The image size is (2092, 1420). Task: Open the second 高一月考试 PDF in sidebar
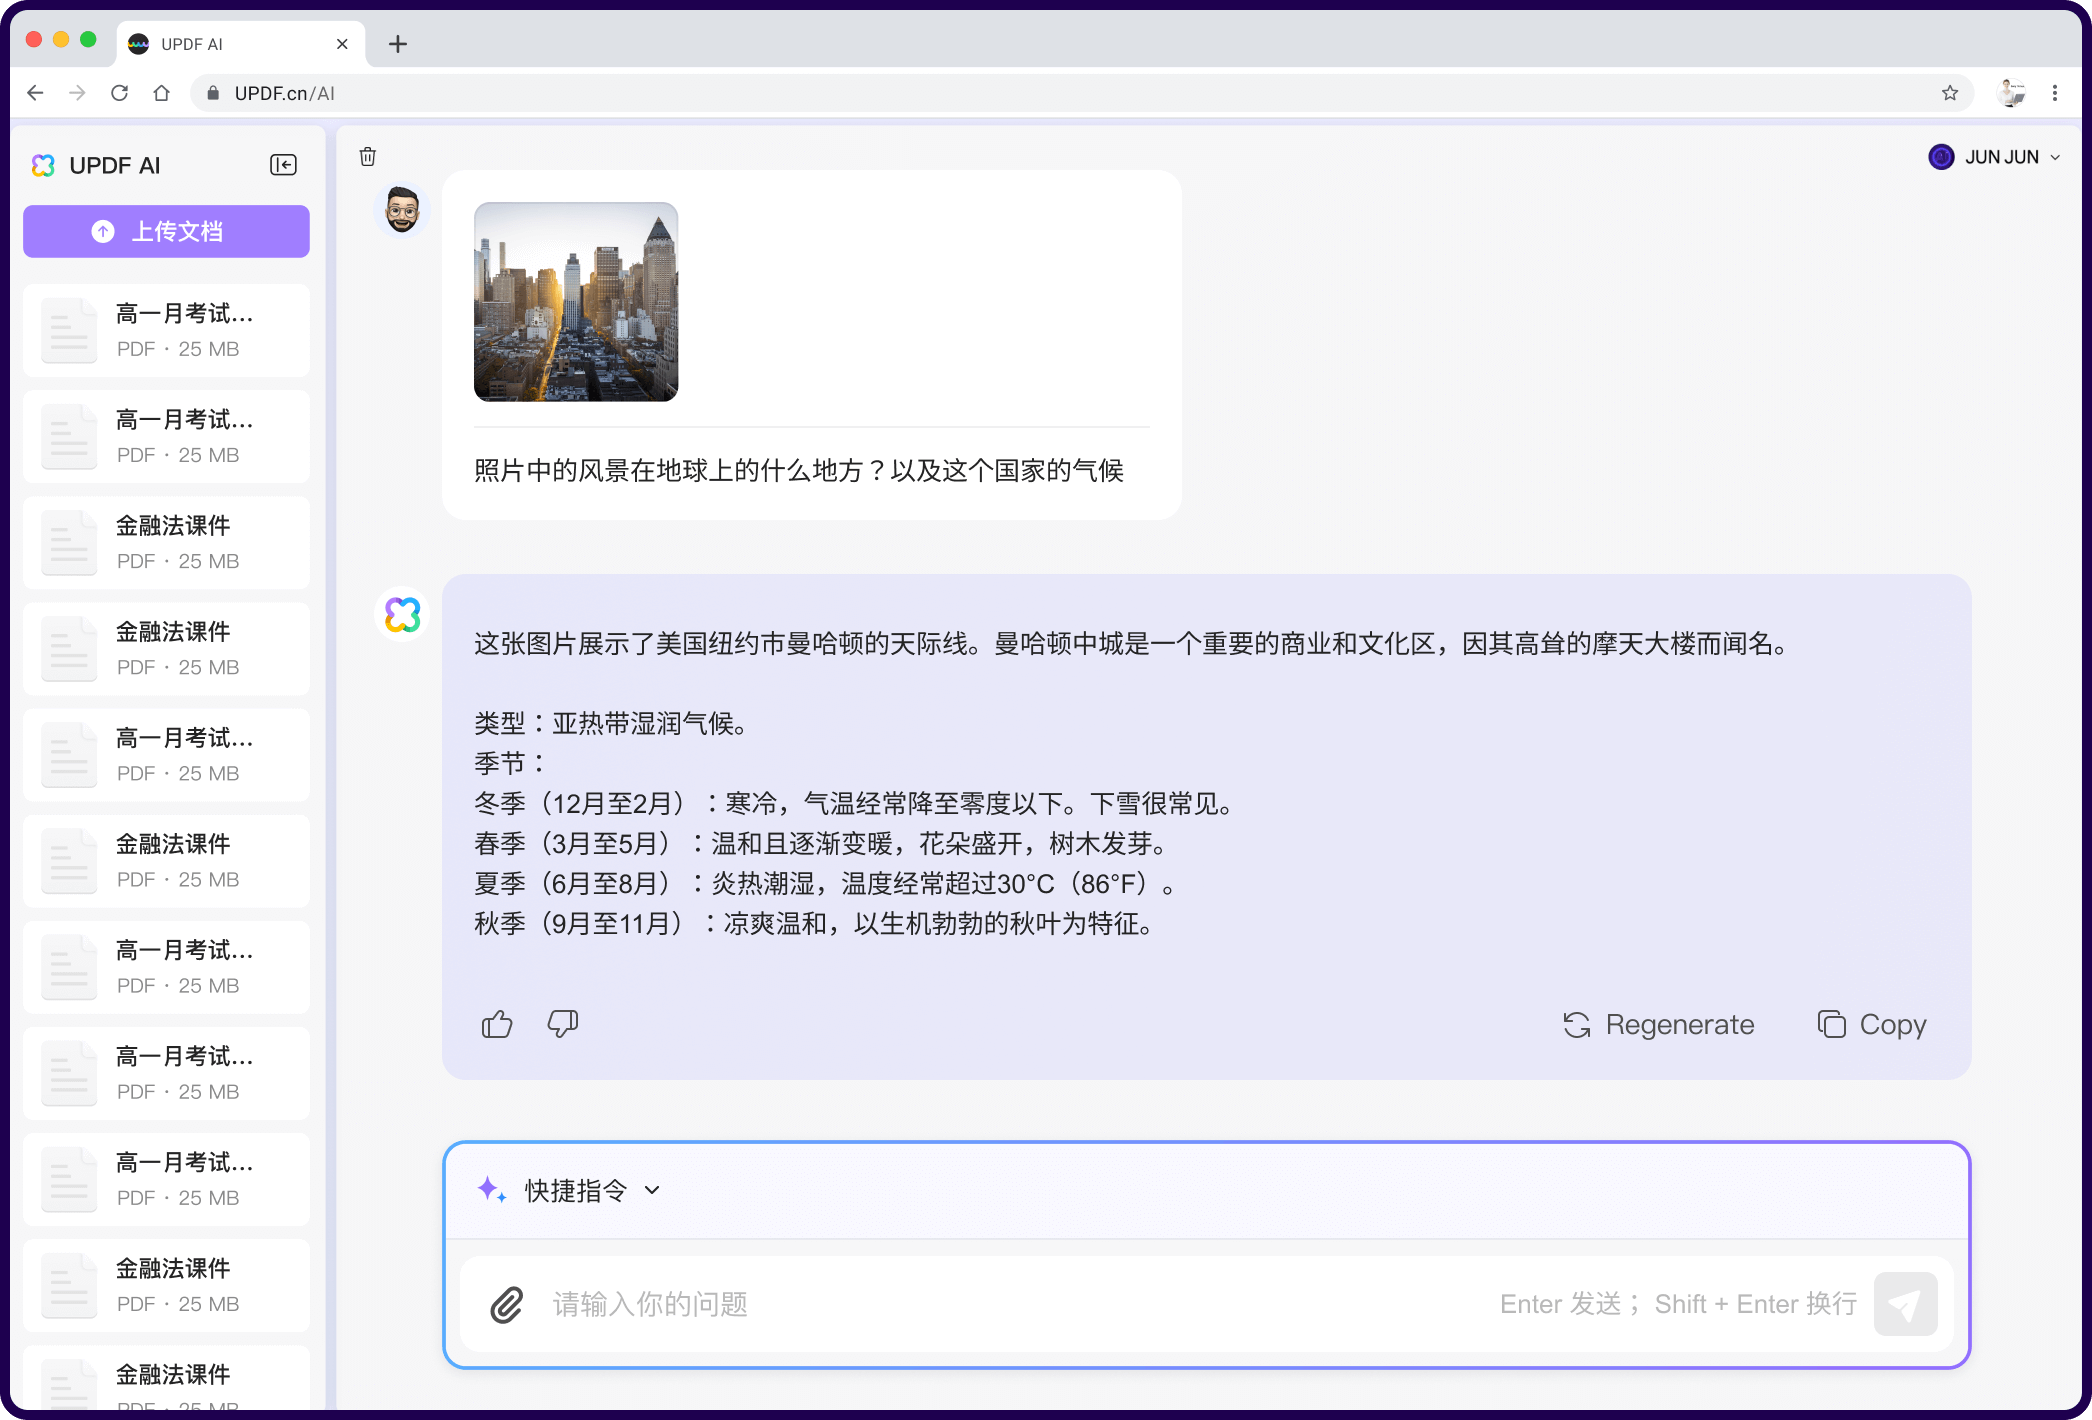pos(166,436)
